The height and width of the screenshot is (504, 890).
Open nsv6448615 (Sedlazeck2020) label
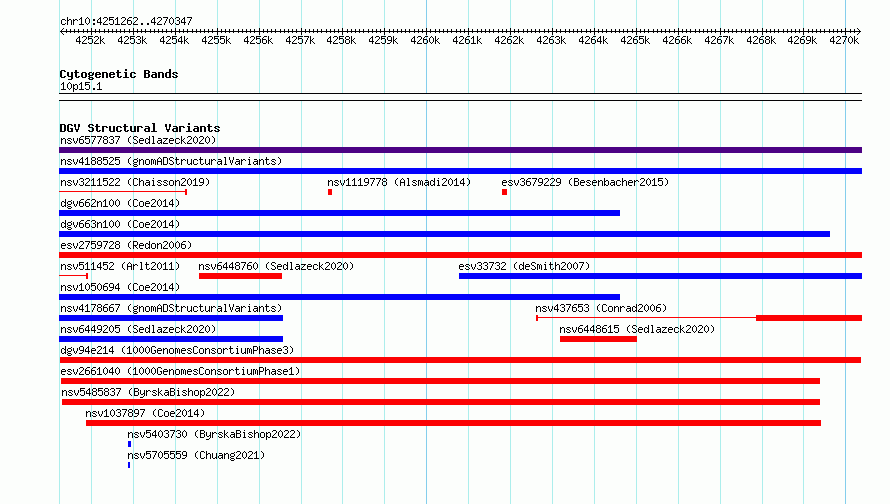637,329
